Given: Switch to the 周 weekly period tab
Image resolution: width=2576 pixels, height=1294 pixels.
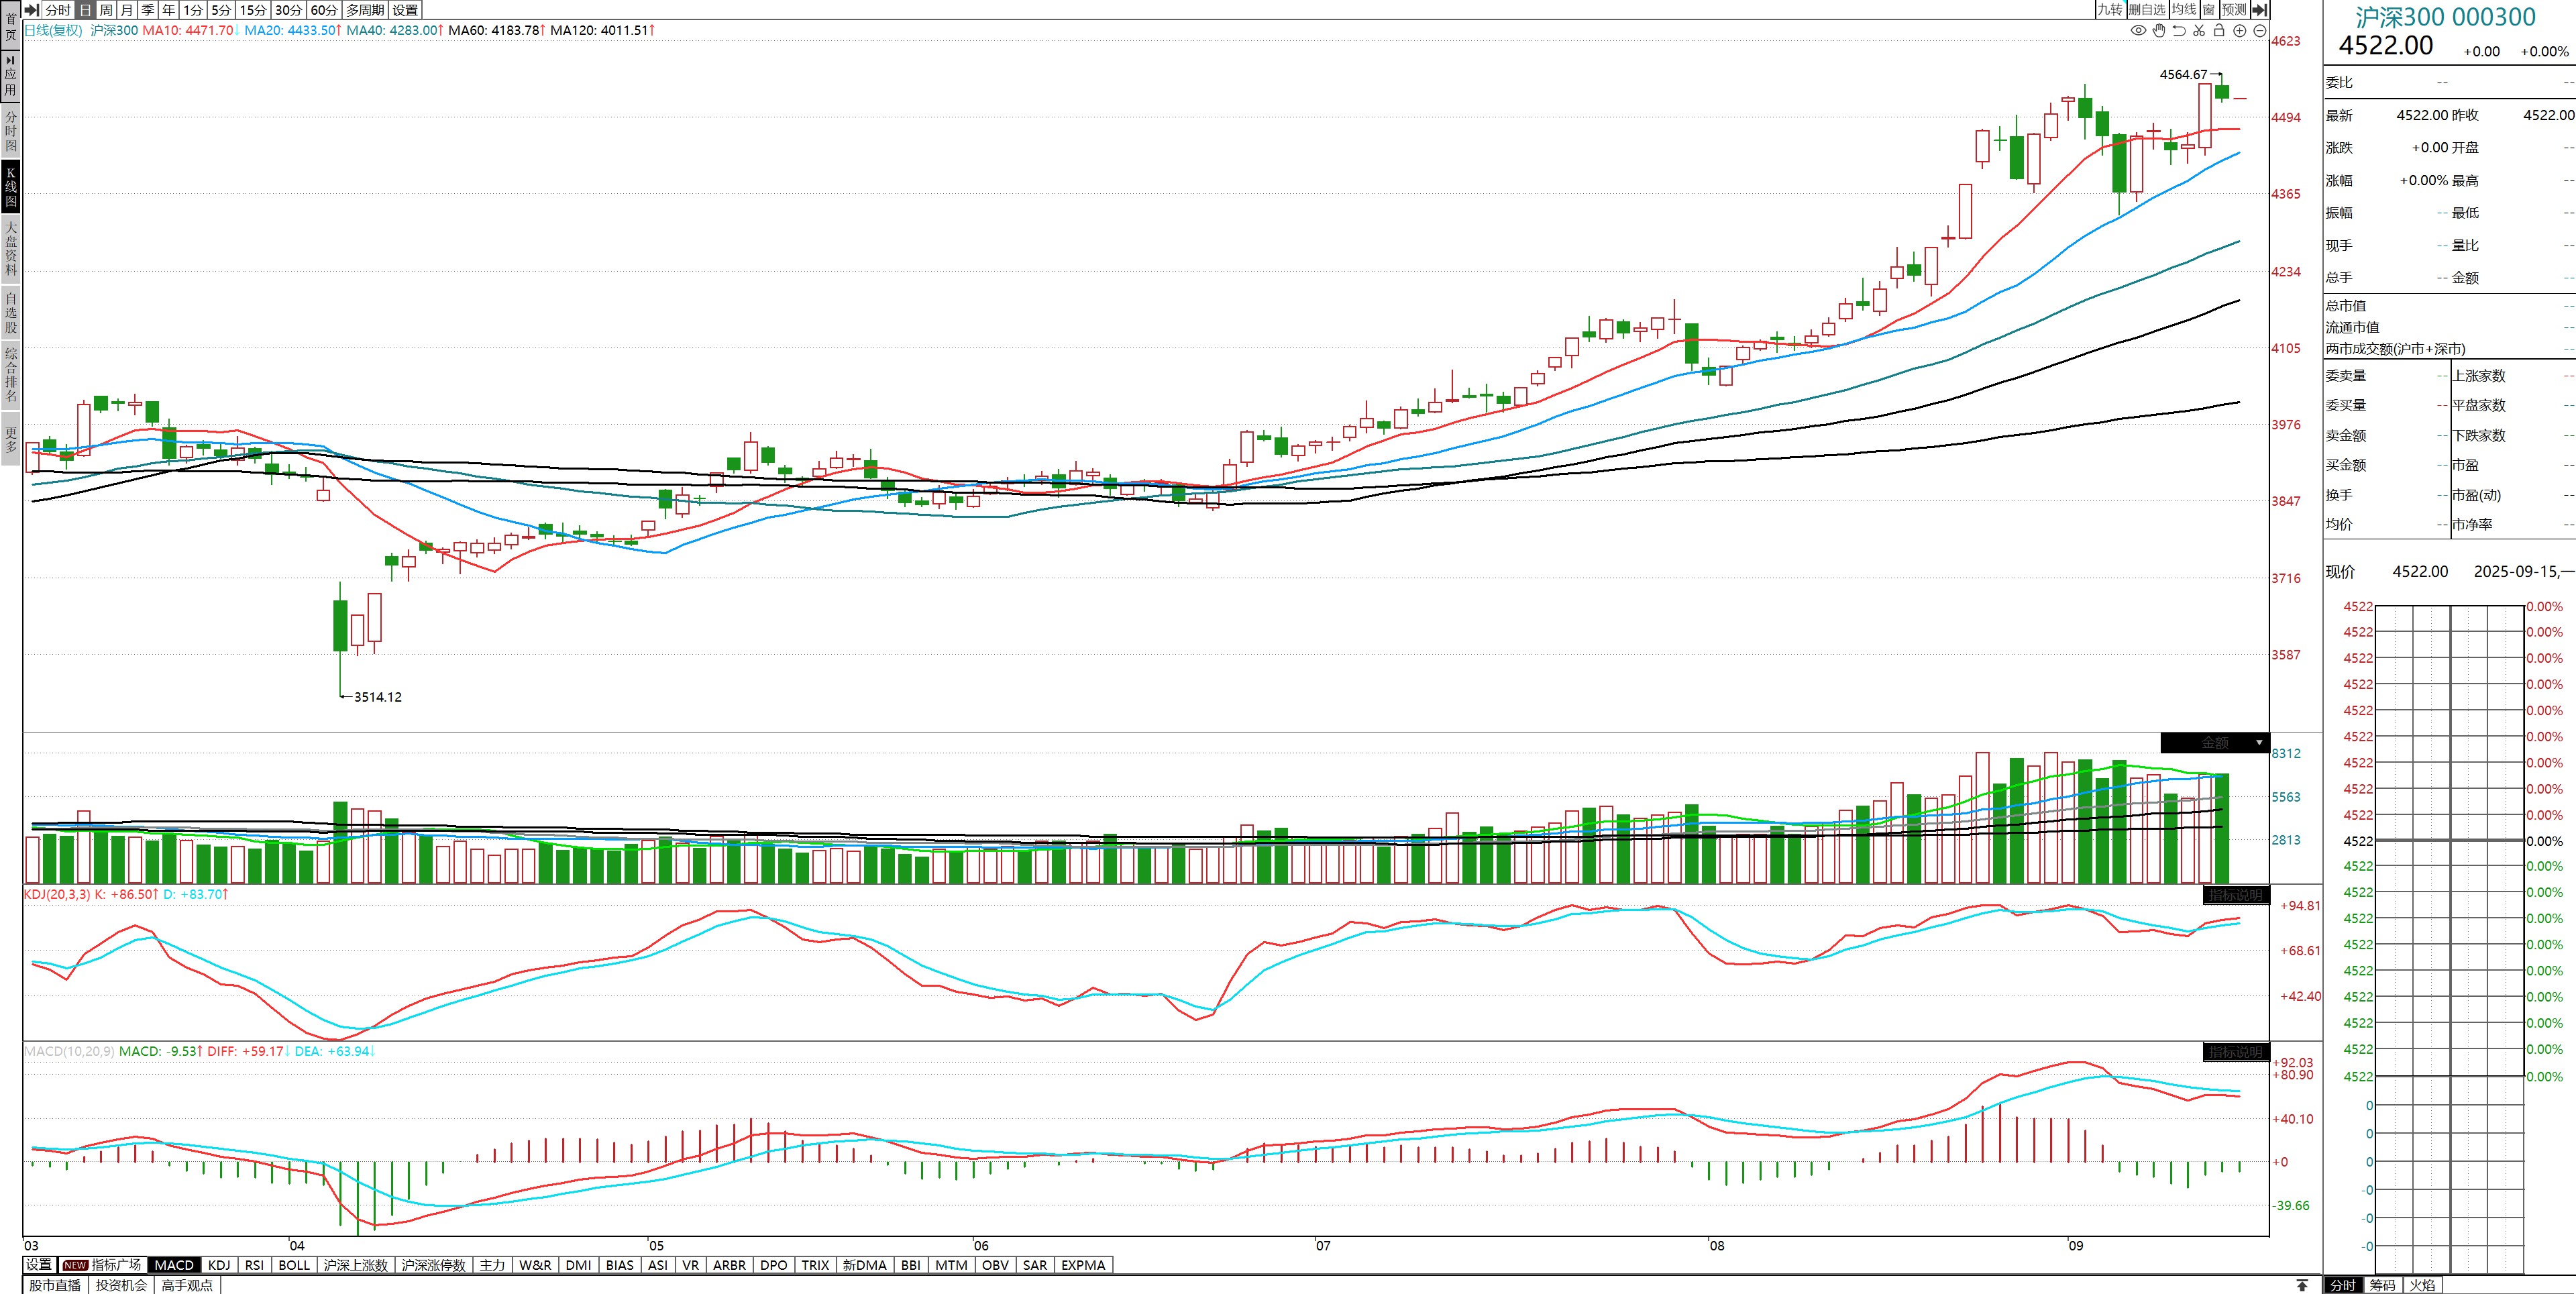Looking at the screenshot, I should click(106, 9).
